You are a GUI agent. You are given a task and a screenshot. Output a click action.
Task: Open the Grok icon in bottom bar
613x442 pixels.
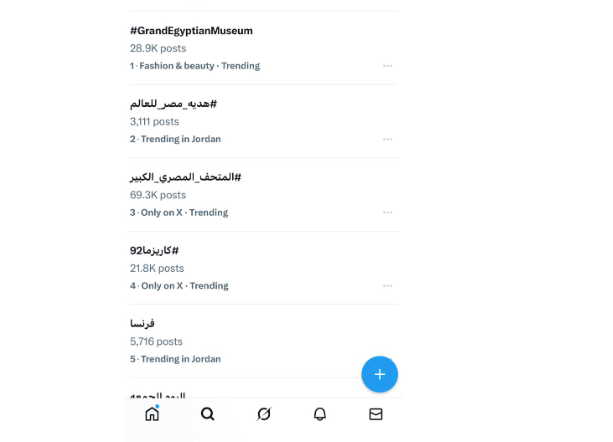point(264,413)
